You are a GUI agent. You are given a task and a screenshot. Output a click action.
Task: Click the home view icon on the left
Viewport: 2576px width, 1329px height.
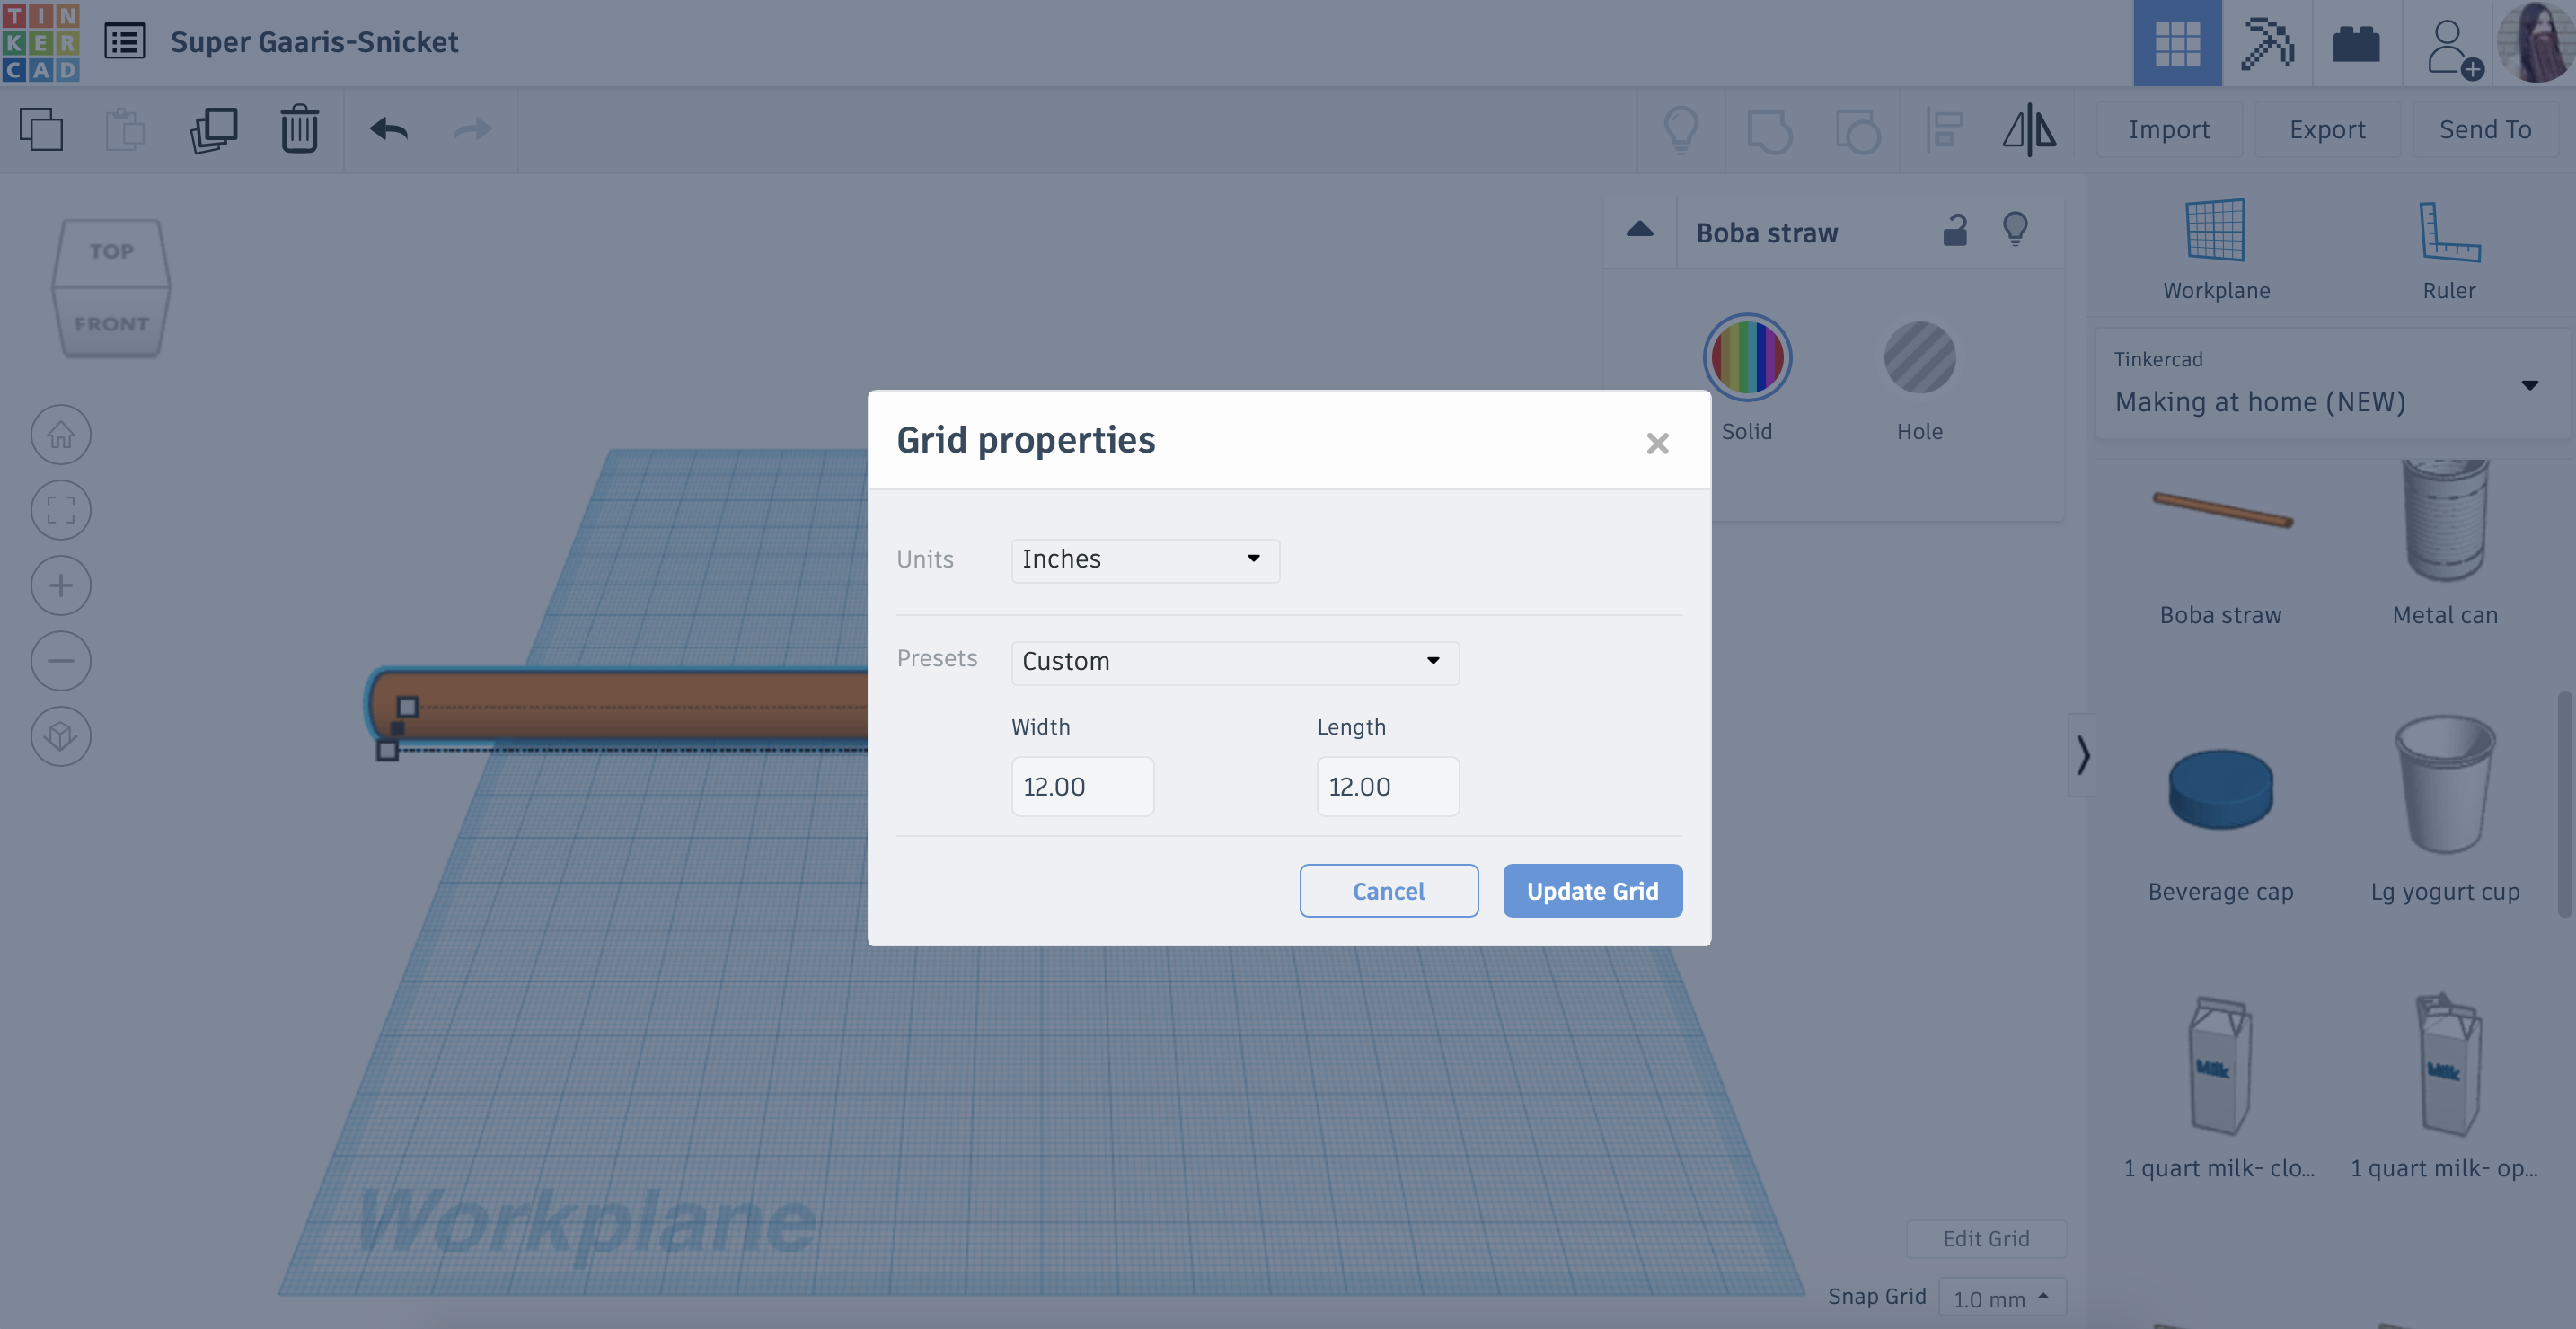[x=60, y=434]
